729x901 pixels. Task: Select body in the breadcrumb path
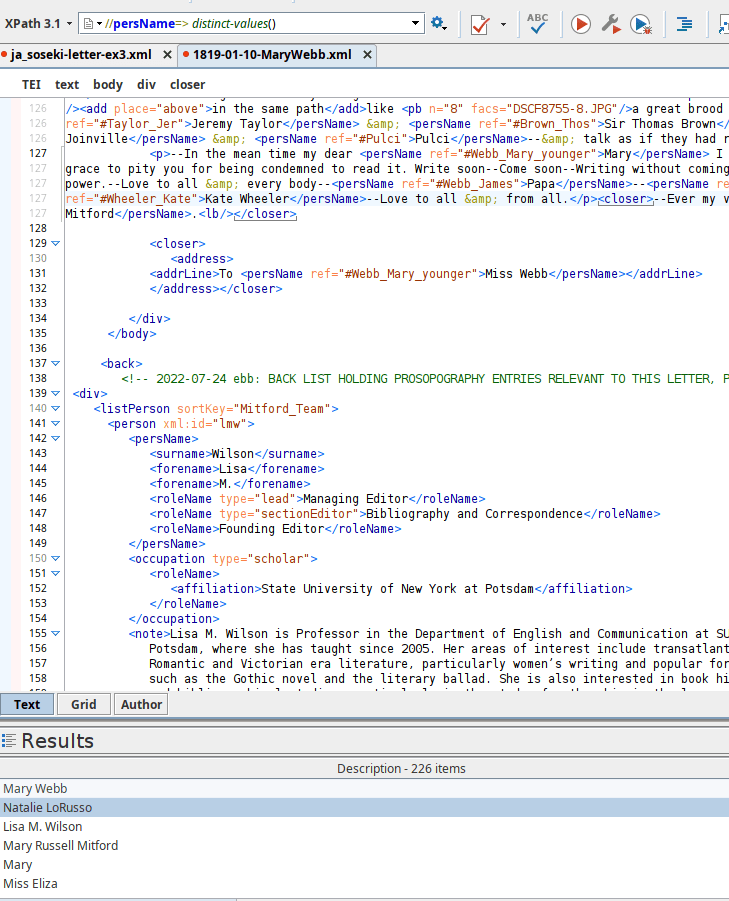pyautogui.click(x=108, y=84)
